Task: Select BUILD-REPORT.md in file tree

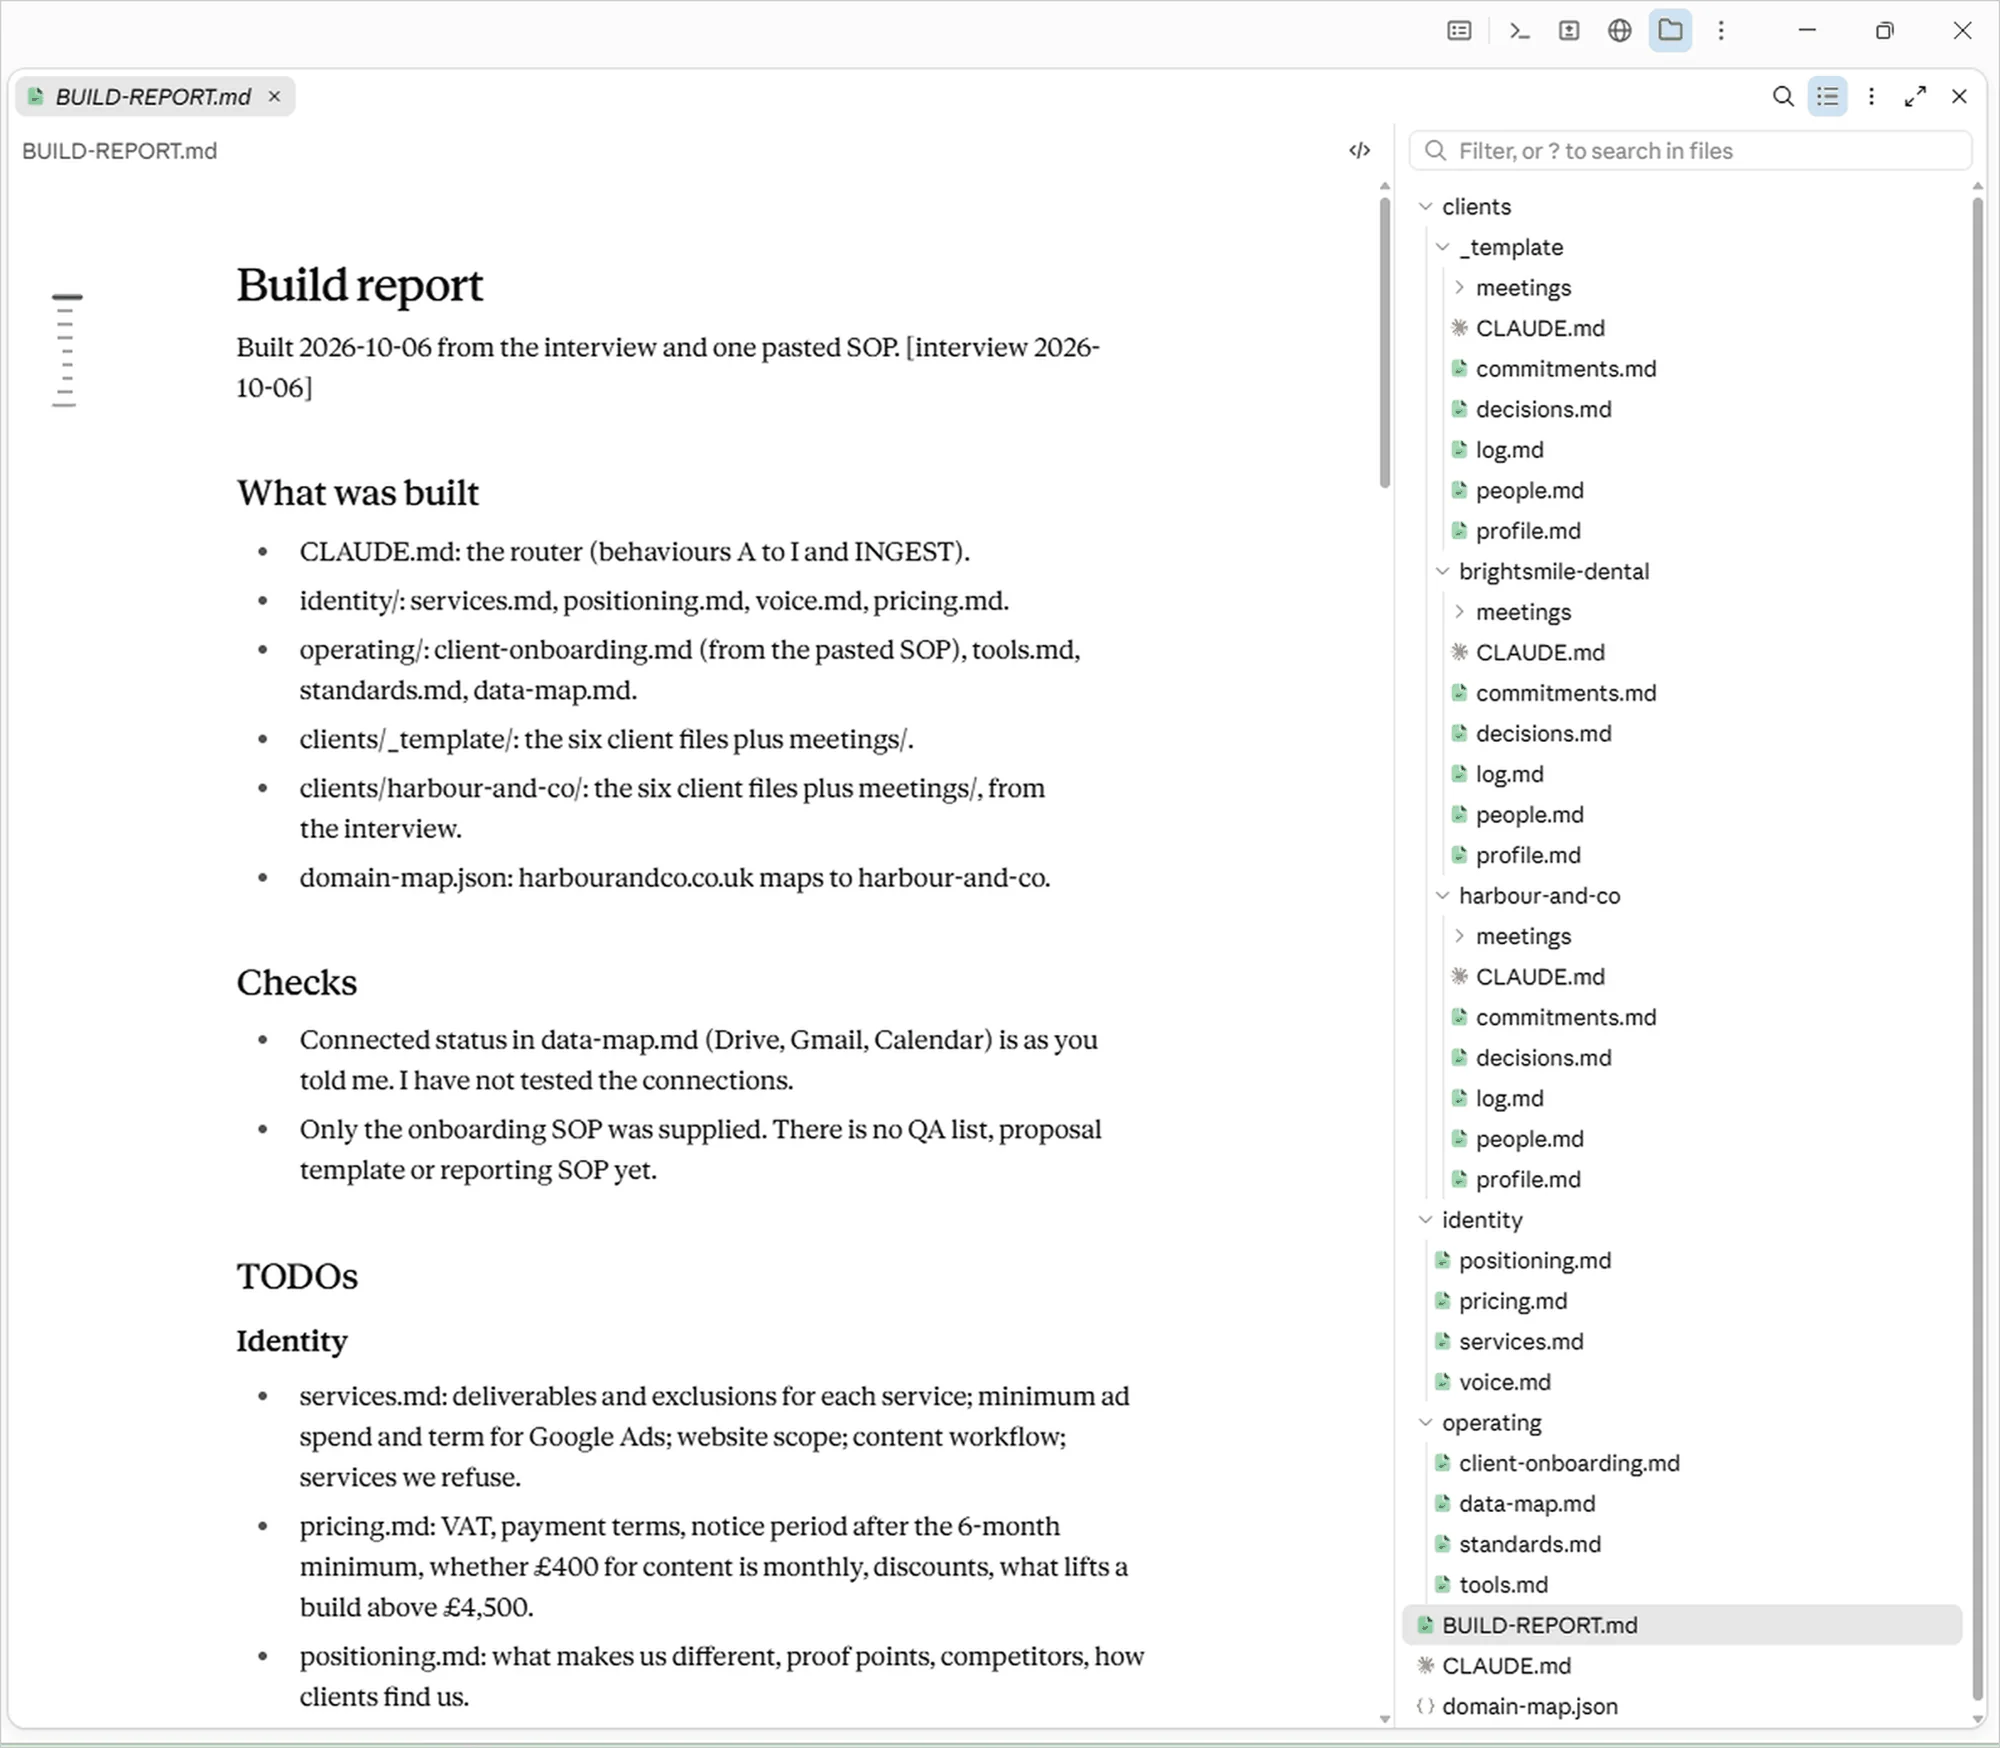Action: coord(1683,1625)
